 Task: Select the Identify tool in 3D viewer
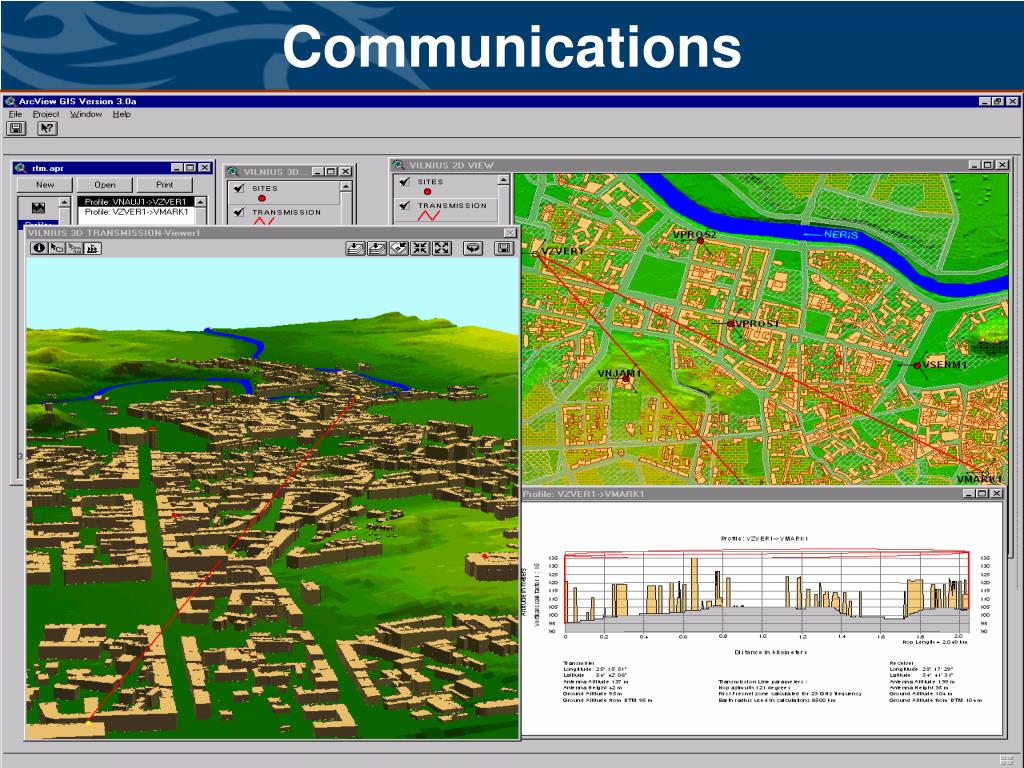point(38,247)
